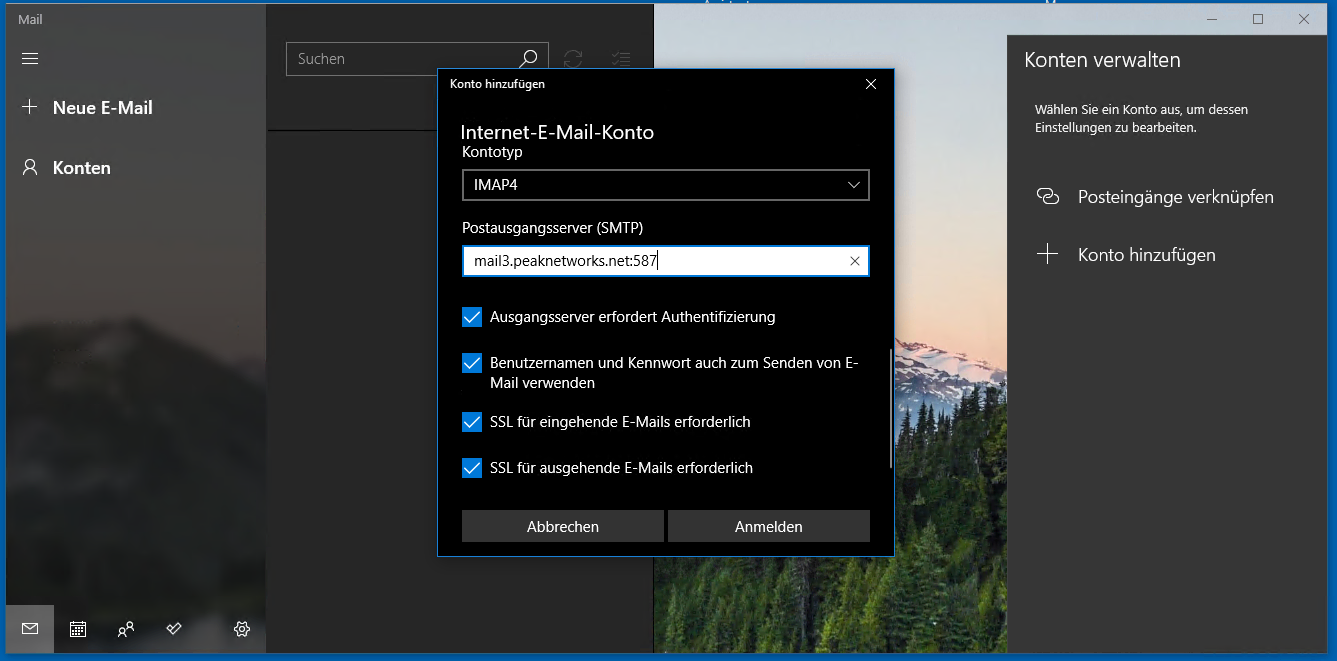Image resolution: width=1337 pixels, height=661 pixels.
Task: Uncheck Ausgangsserver erfordert Authentifizierung
Action: pos(471,317)
